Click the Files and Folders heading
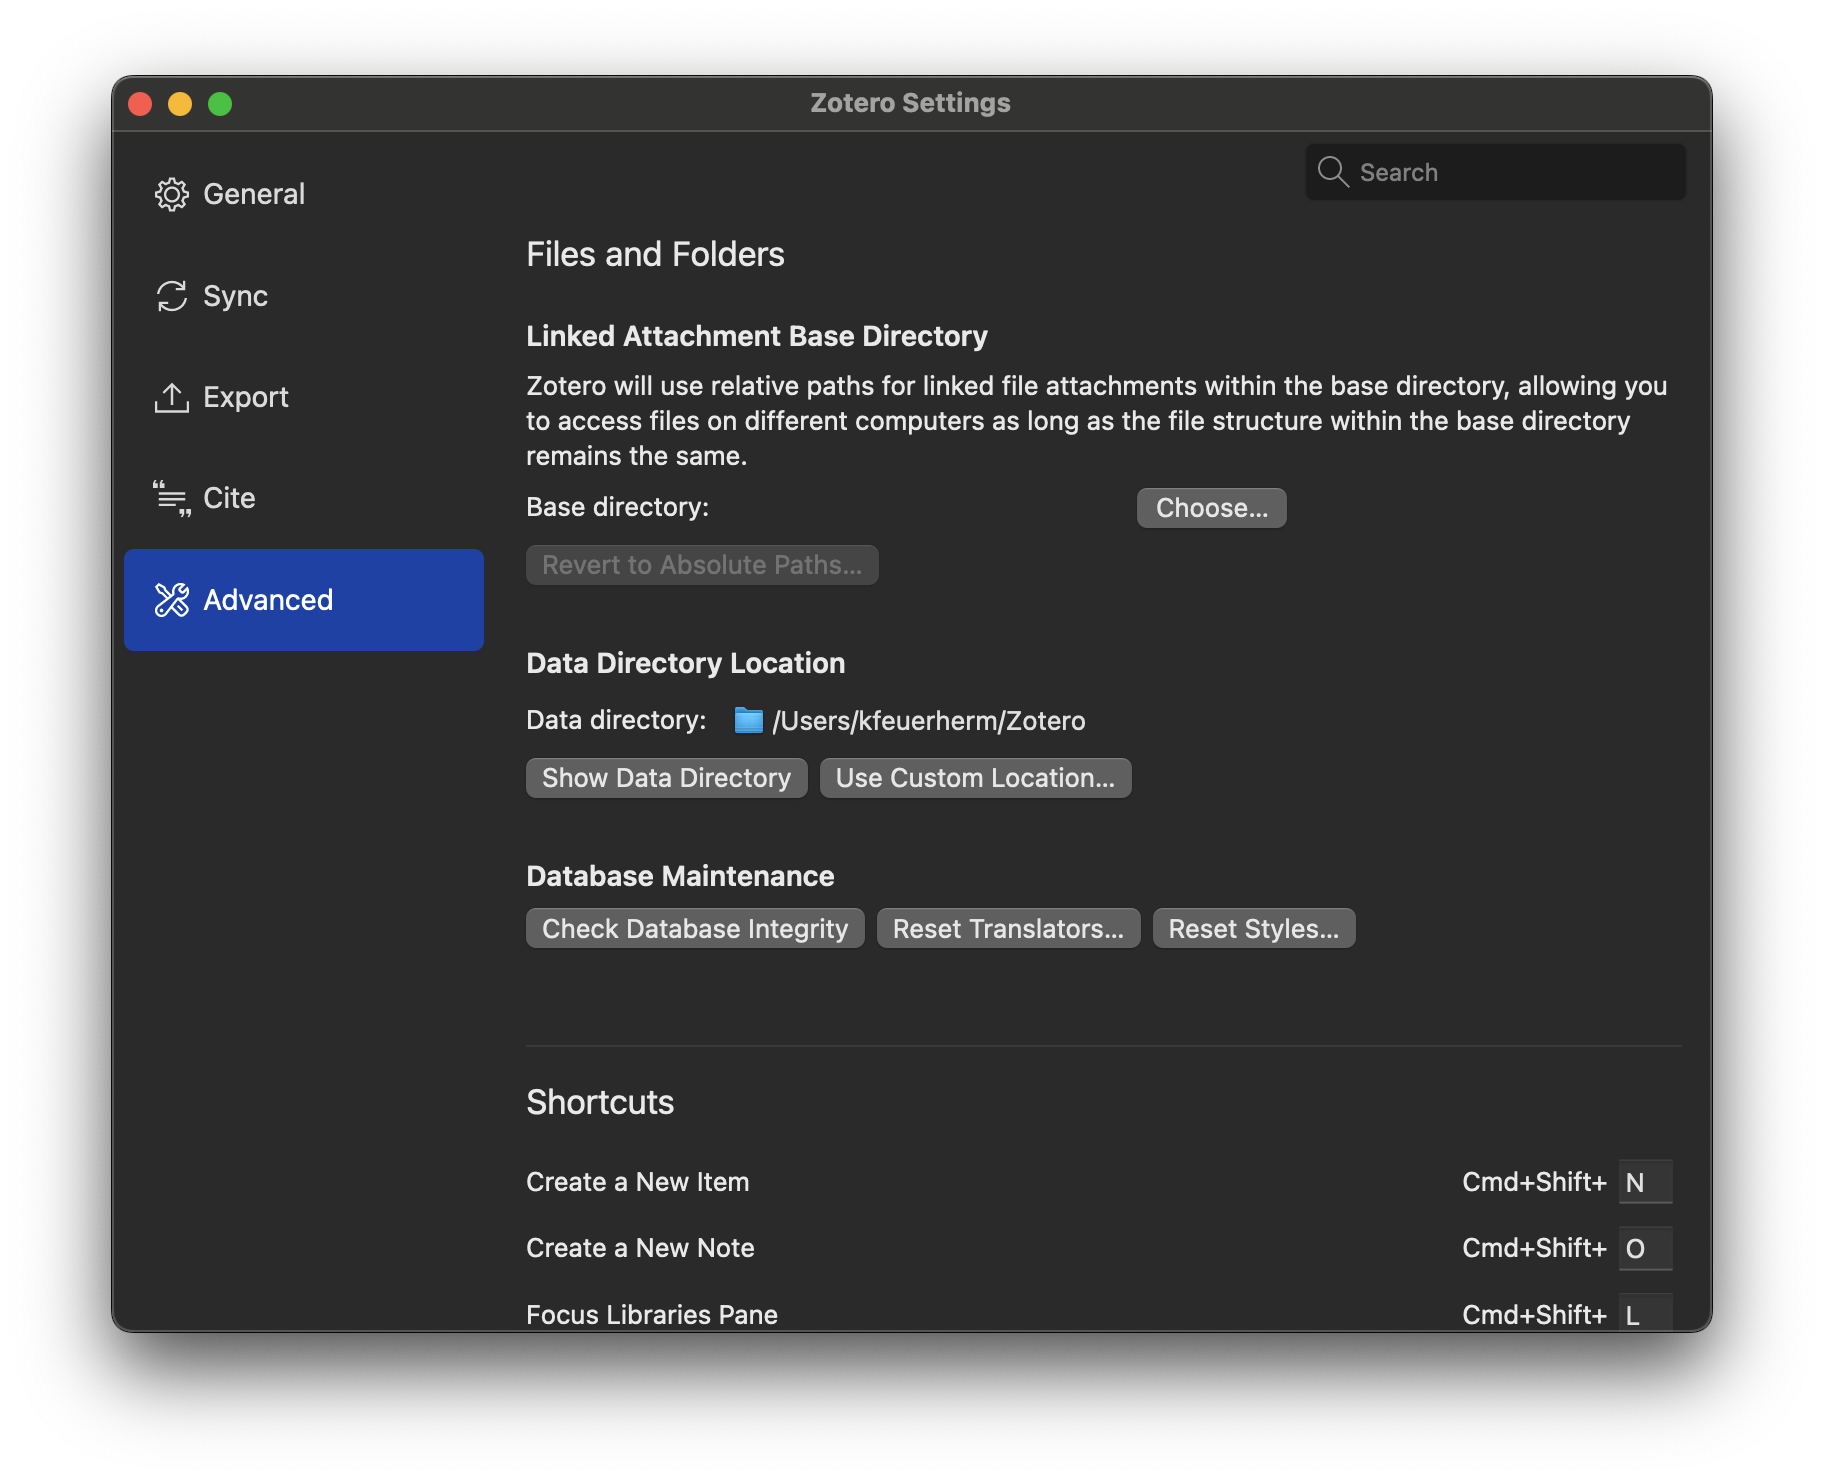 [655, 254]
